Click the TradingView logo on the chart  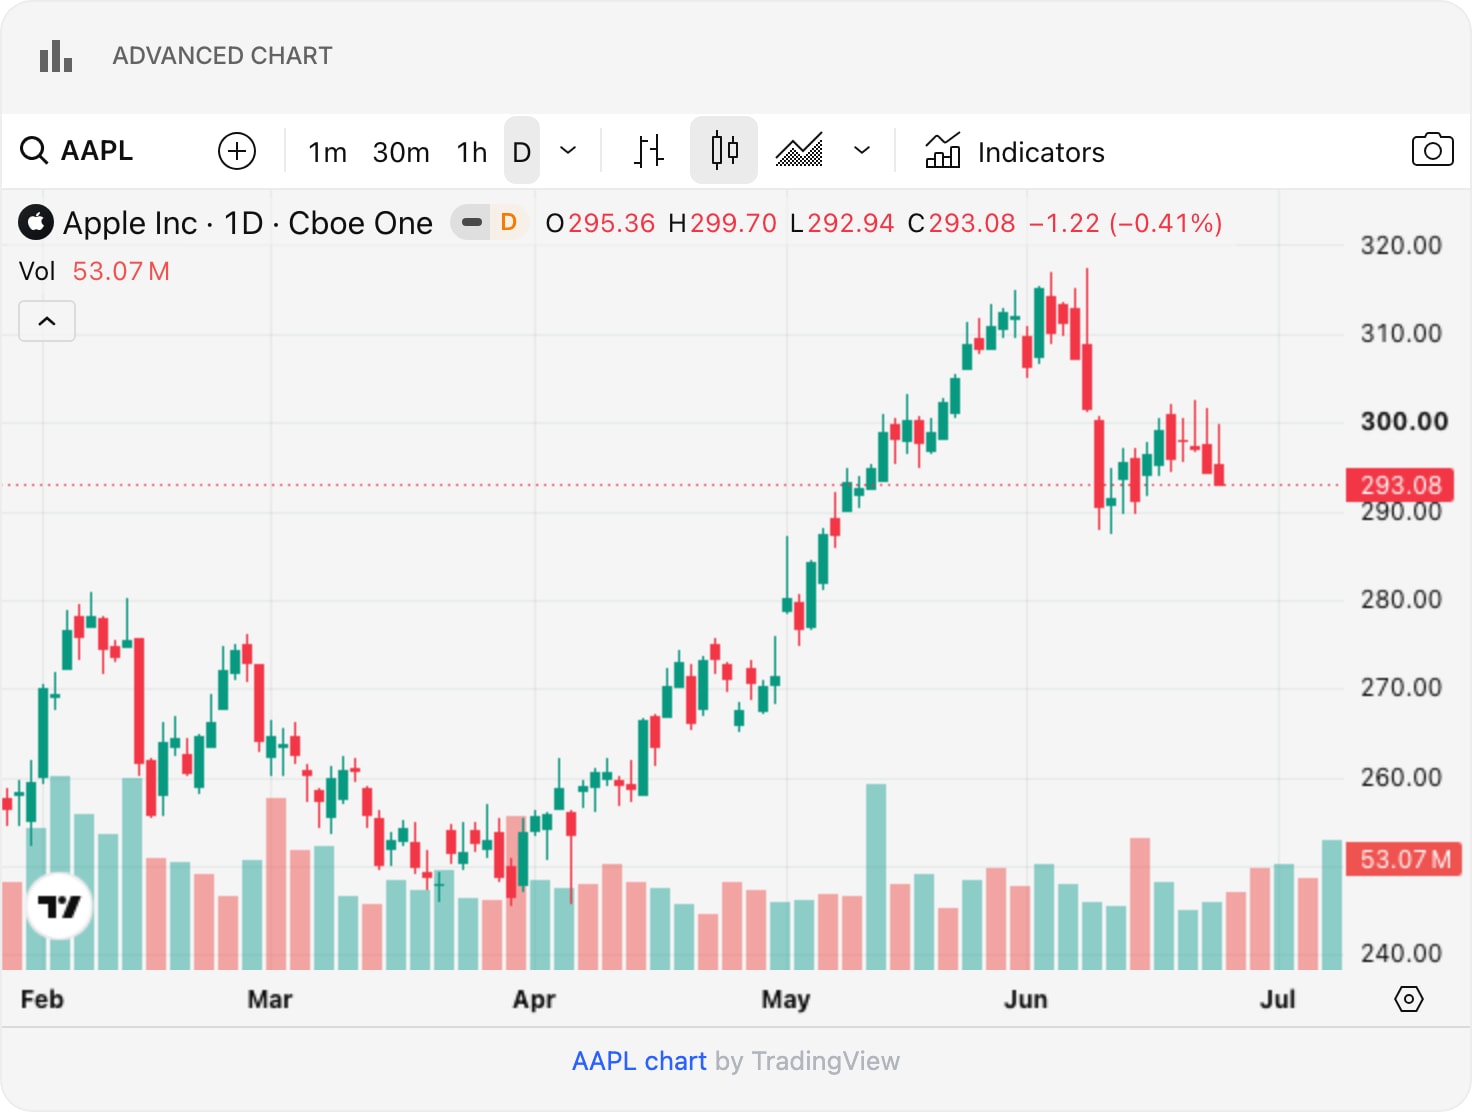tap(59, 907)
